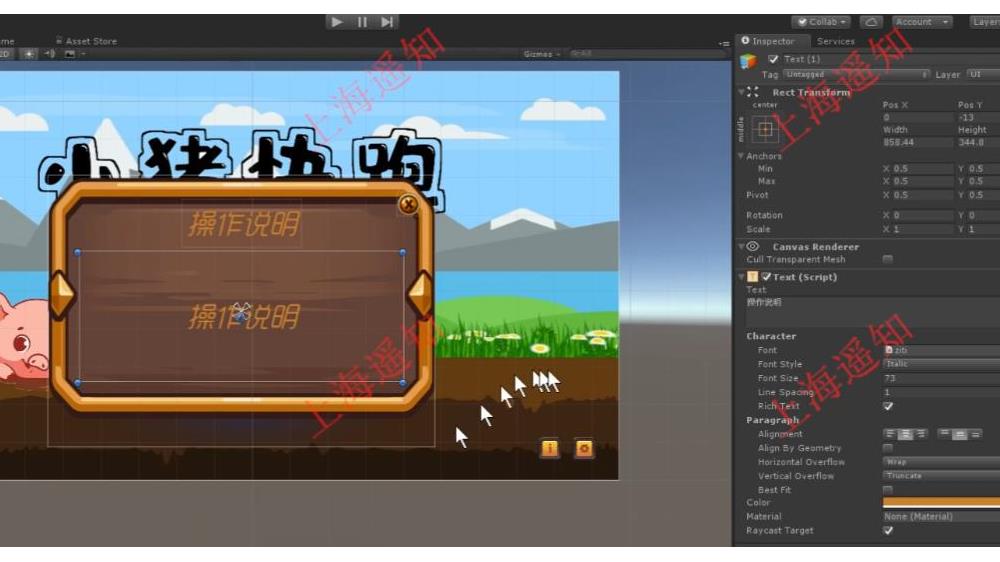
Task: Collapse the Rect Transform component
Action: [741, 92]
